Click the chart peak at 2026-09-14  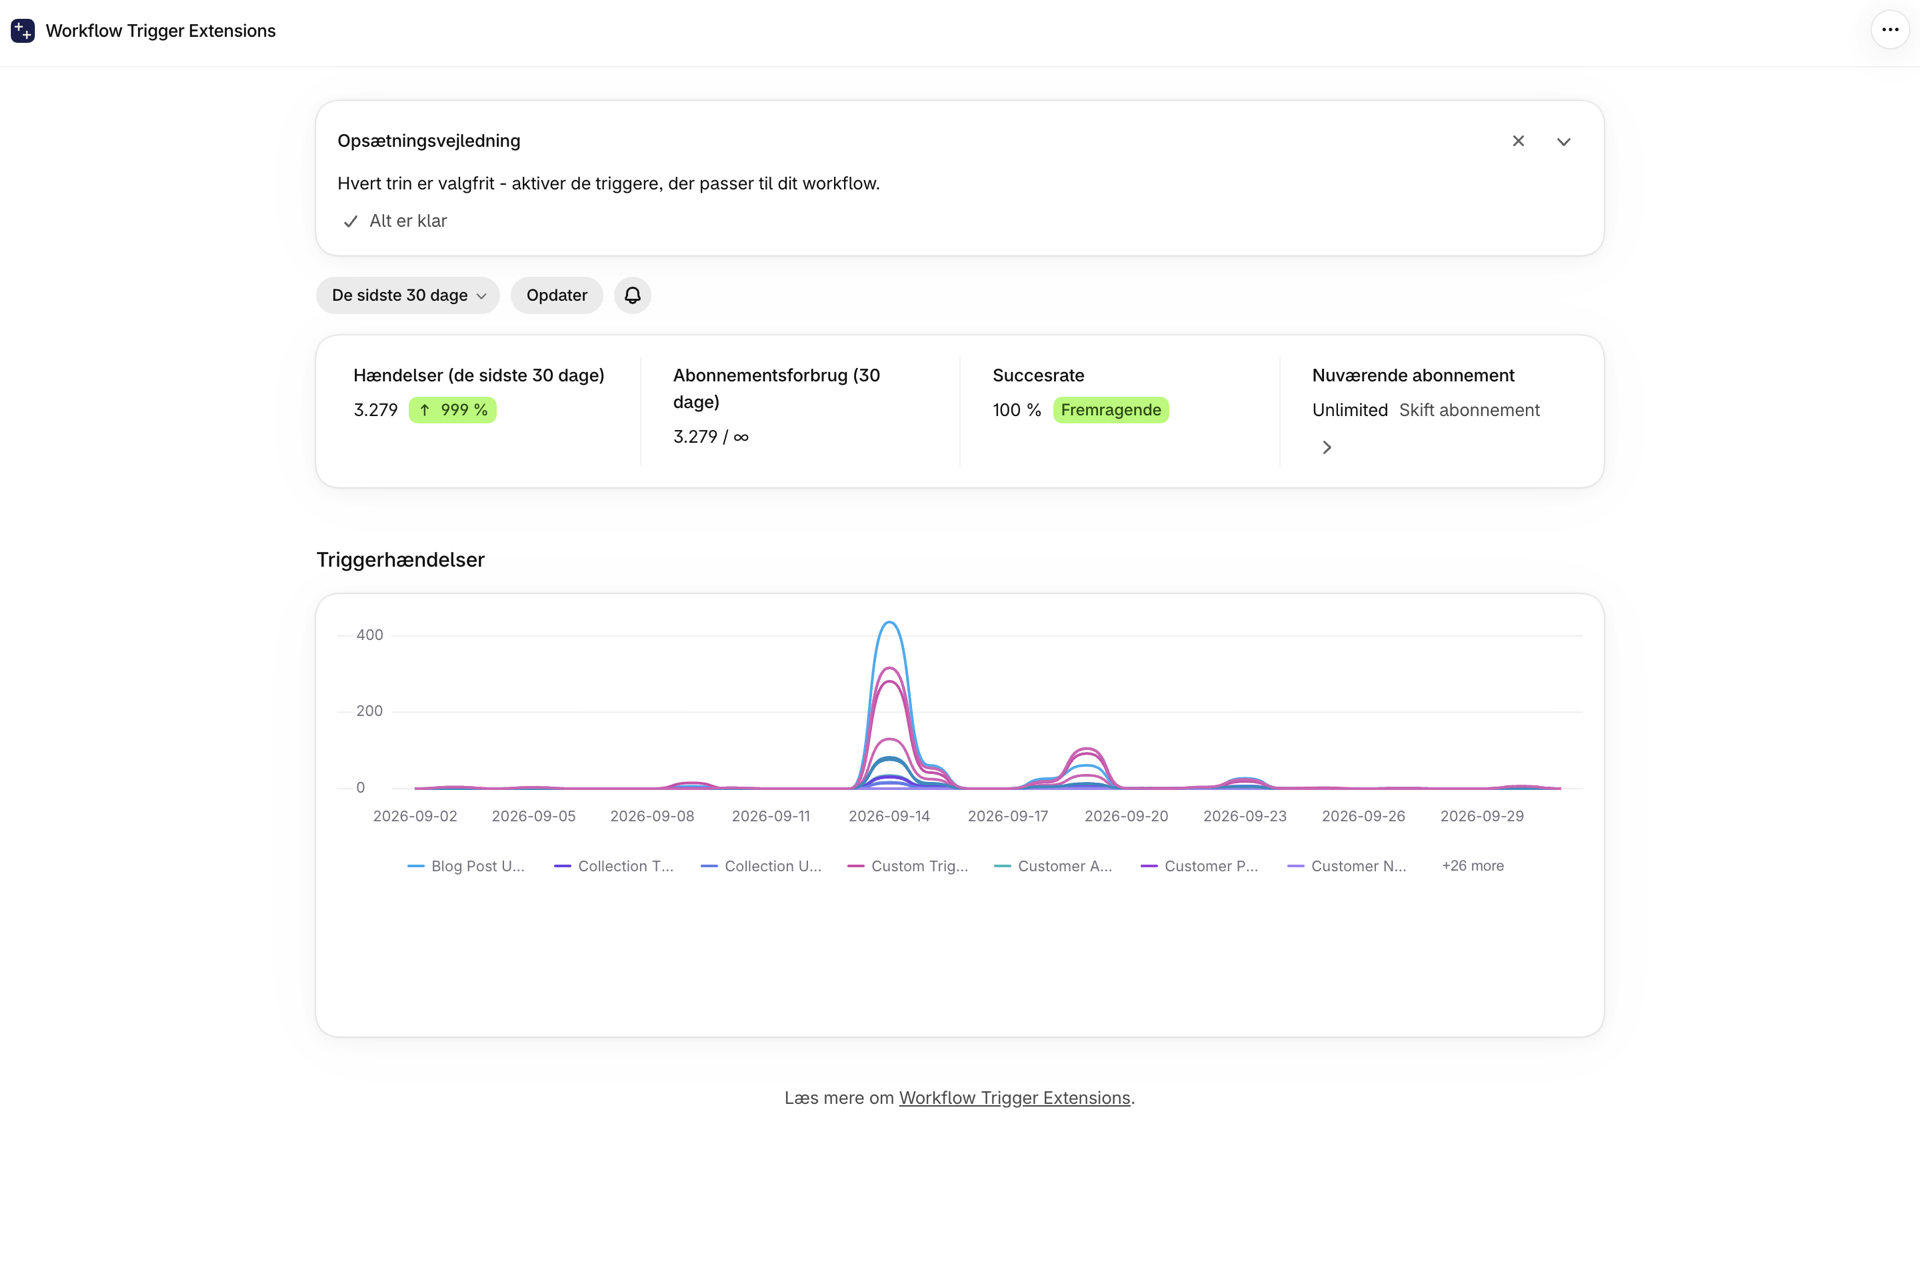click(x=889, y=623)
